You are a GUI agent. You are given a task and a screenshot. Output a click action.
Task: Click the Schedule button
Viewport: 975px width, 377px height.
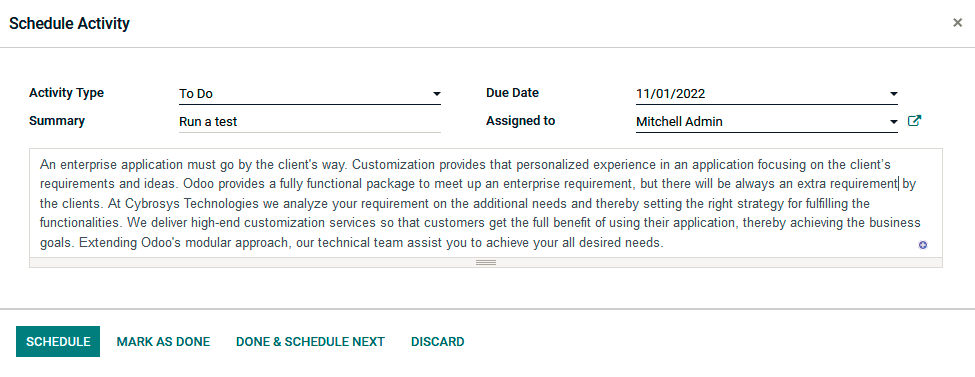(x=58, y=342)
